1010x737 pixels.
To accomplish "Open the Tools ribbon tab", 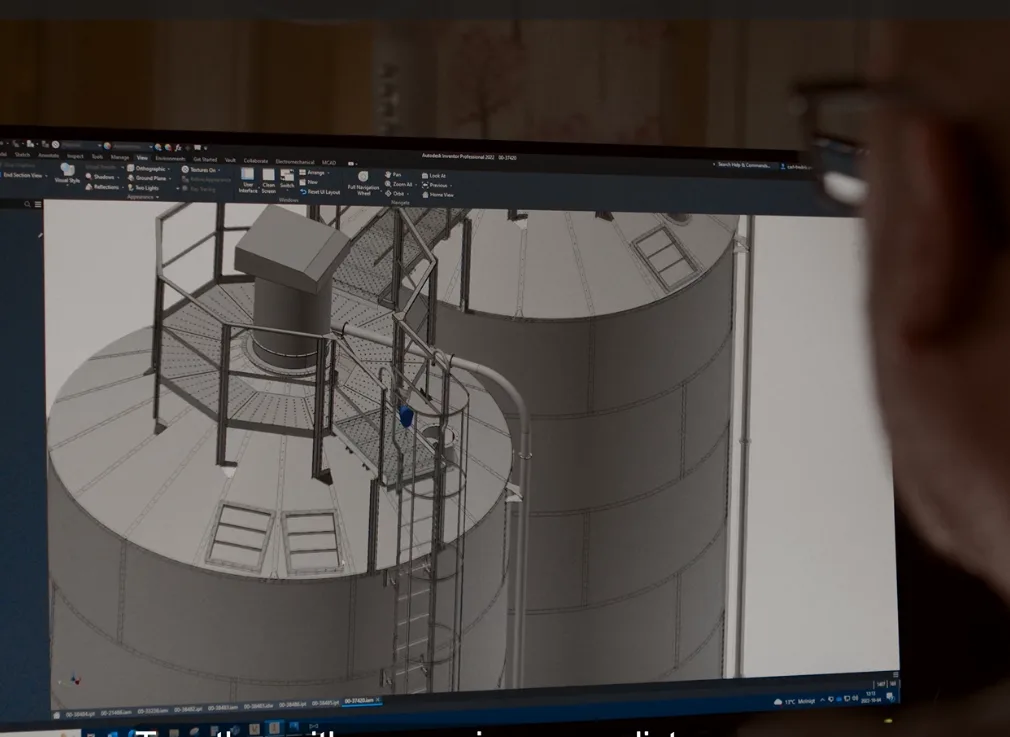I will point(97,157).
